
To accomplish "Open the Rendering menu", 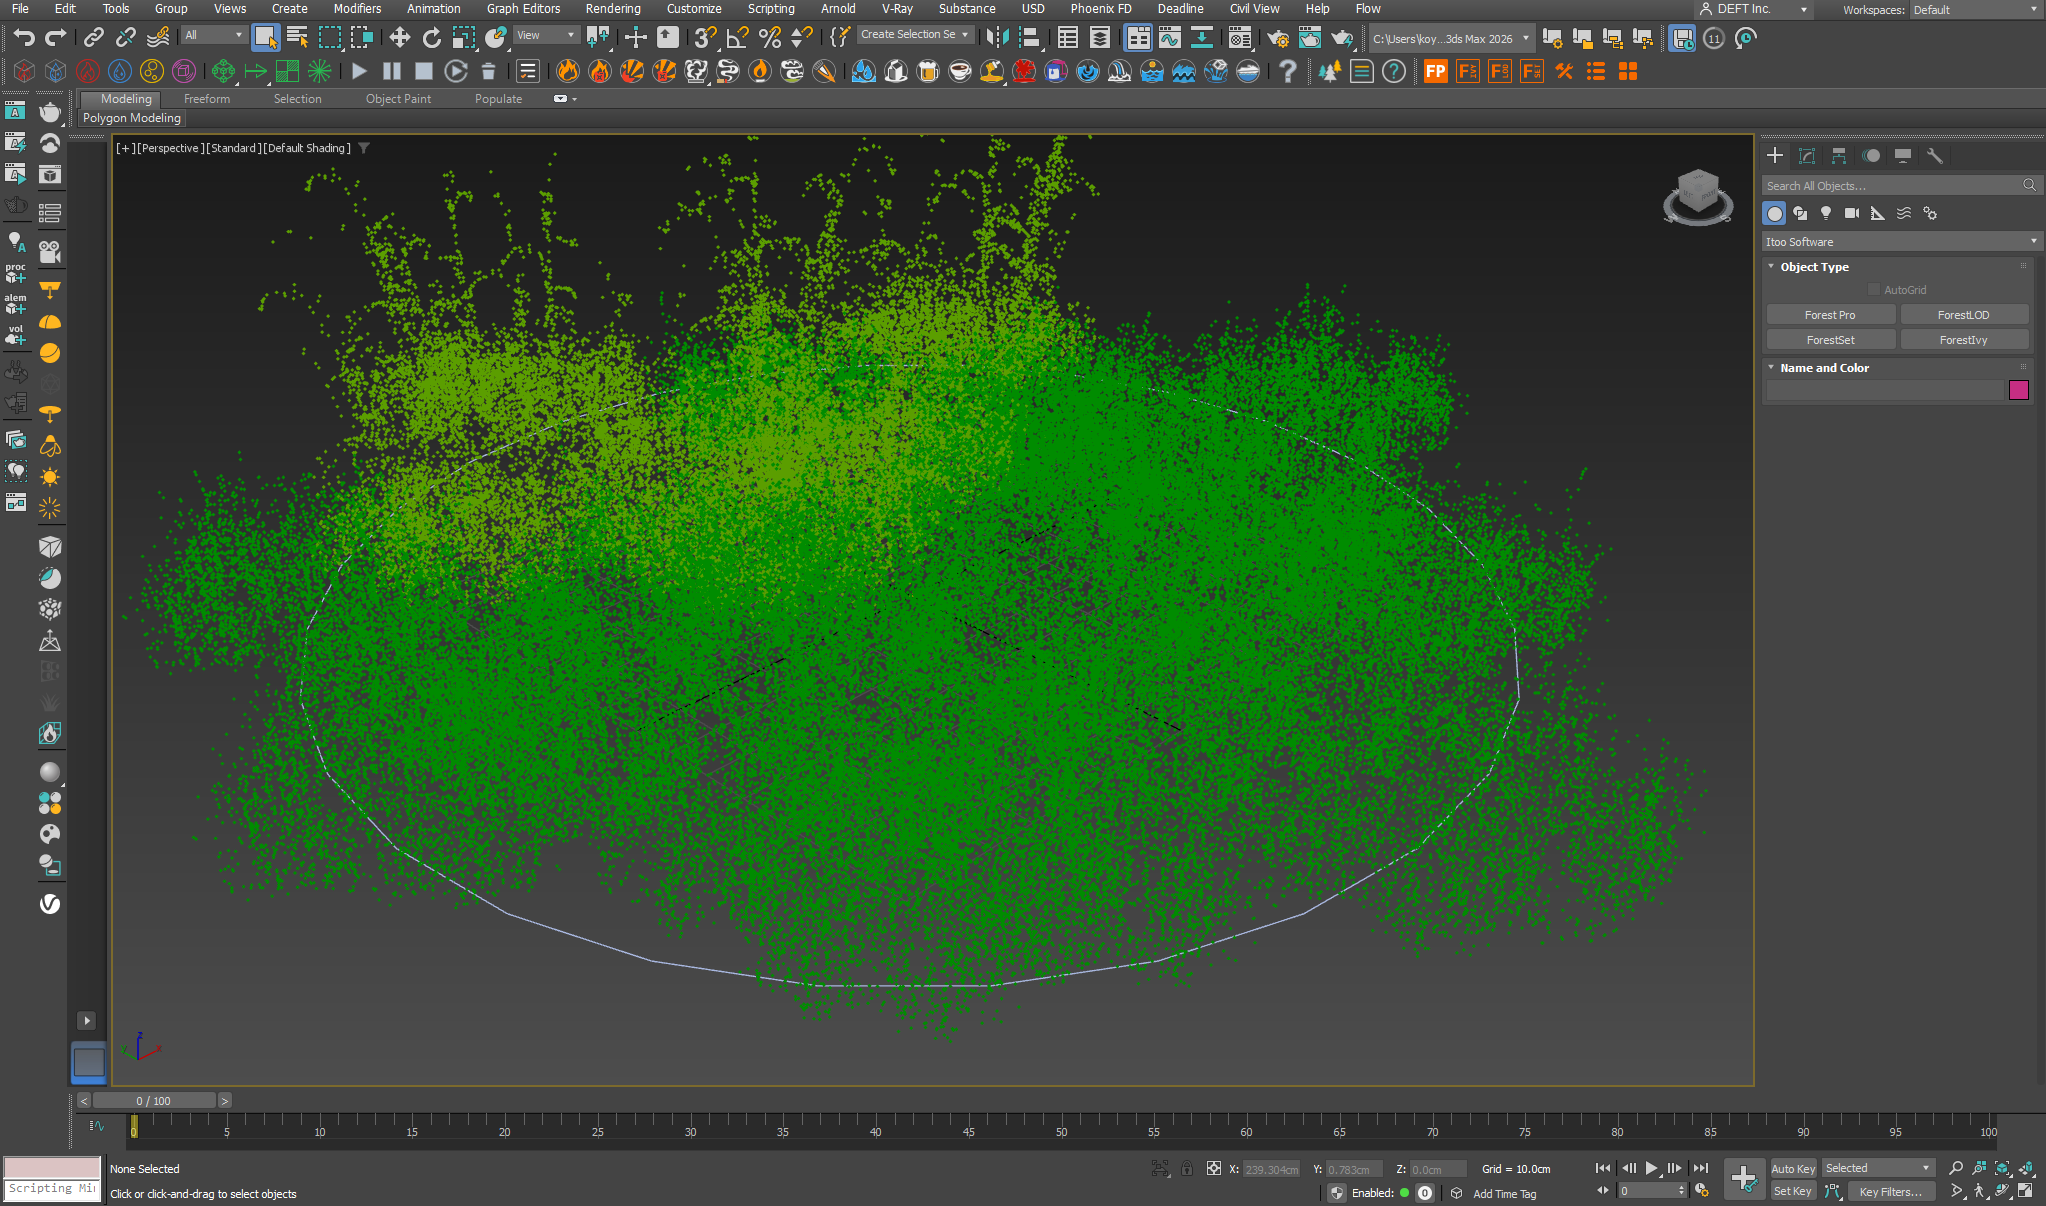I will [612, 9].
